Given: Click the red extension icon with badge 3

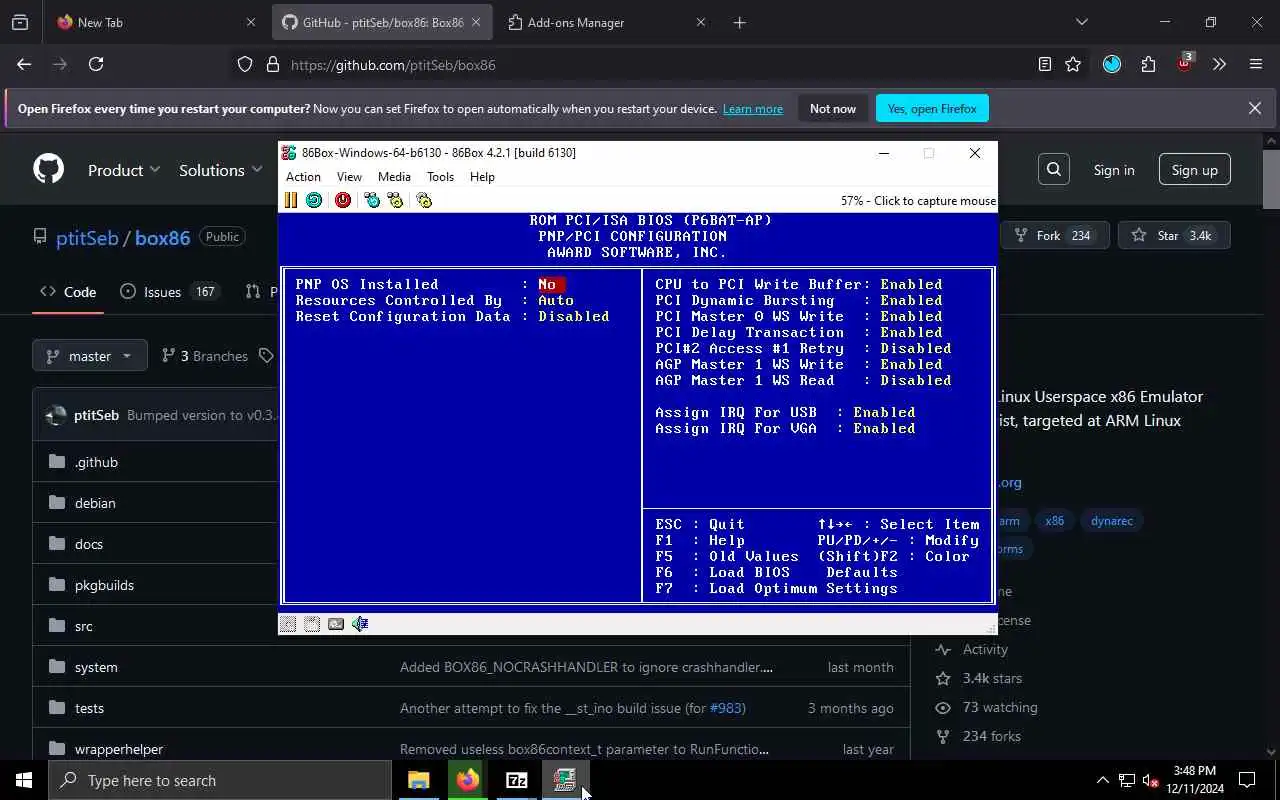Looking at the screenshot, I should coord(1184,63).
